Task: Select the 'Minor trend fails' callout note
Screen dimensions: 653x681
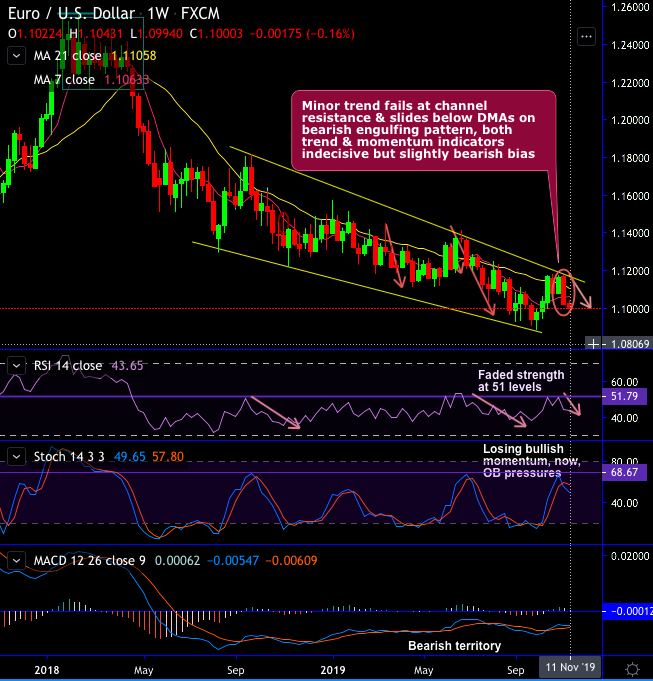Action: [x=423, y=130]
